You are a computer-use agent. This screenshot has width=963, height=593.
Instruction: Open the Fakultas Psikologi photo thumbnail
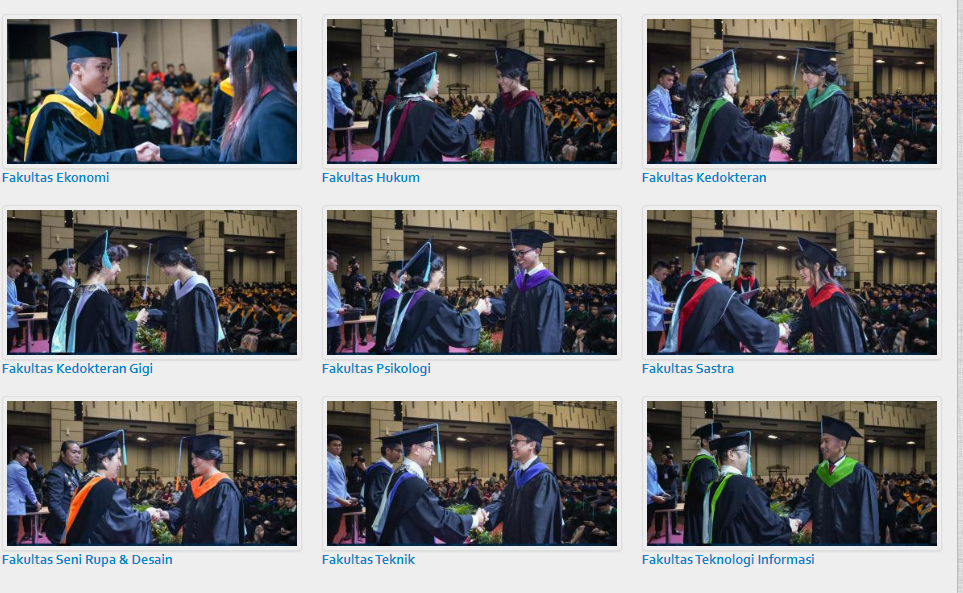(472, 282)
